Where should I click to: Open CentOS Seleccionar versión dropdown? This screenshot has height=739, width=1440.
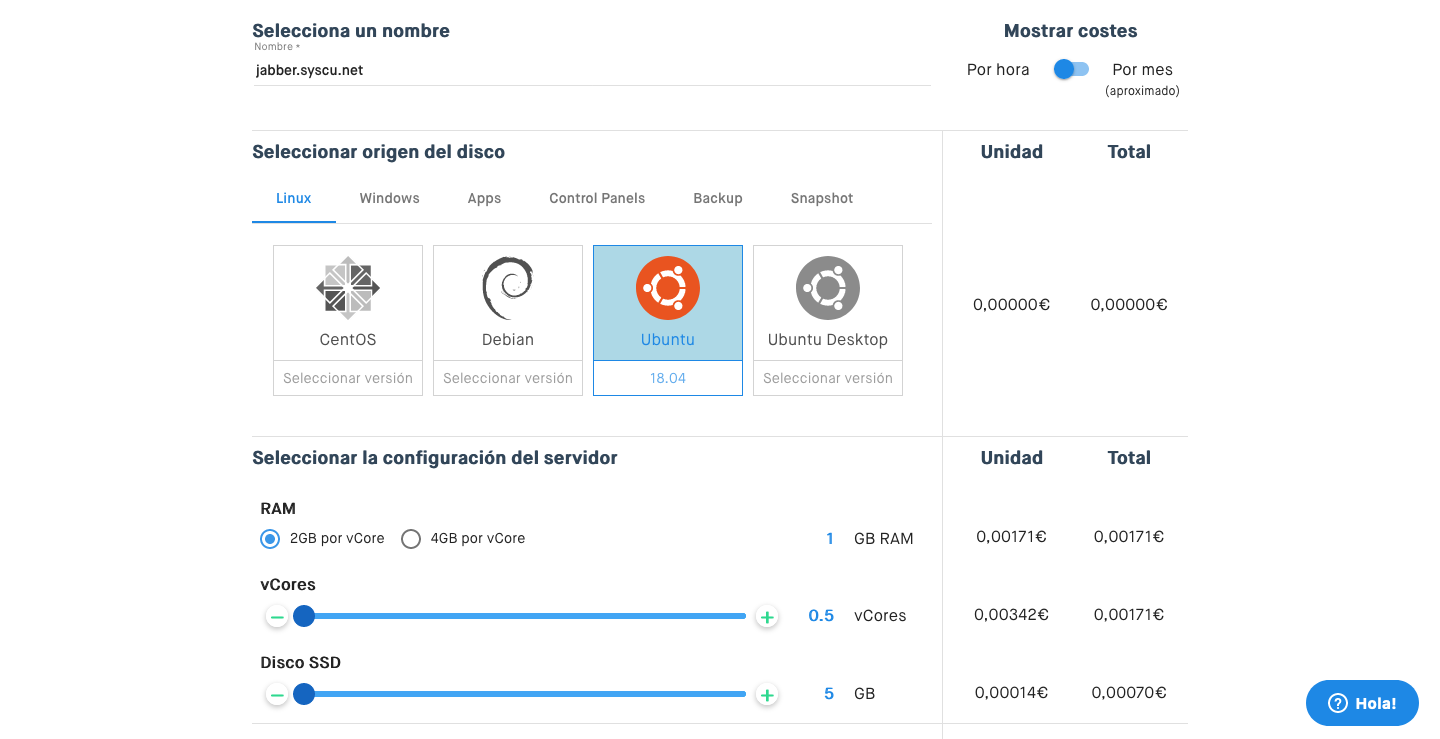[348, 378]
